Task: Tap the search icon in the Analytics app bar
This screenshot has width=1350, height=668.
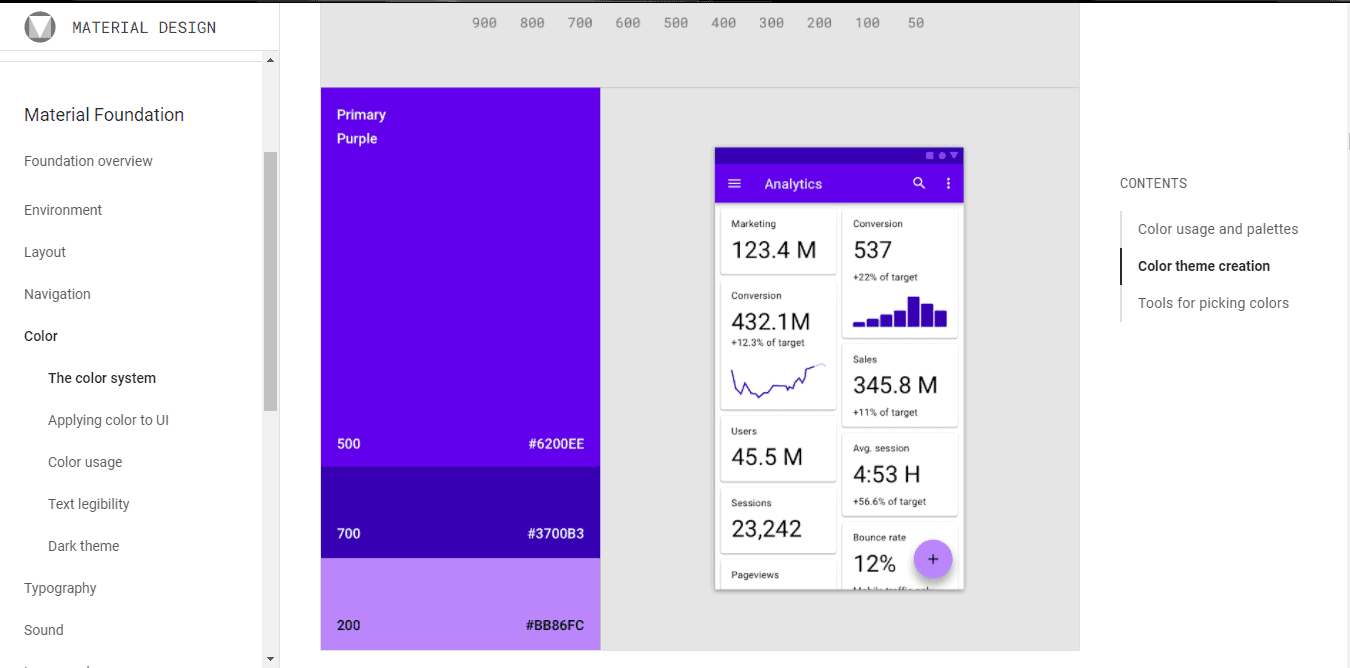Action: 919,183
